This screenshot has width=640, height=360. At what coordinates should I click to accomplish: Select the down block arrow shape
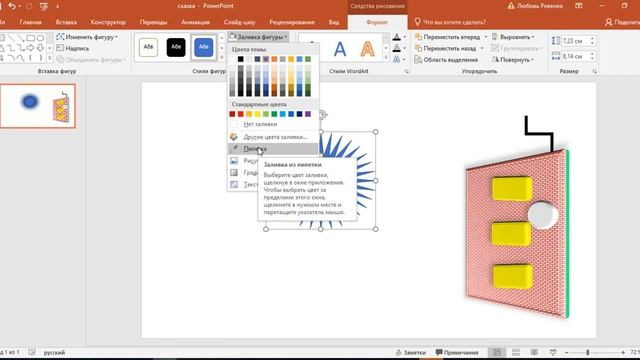pyautogui.click(x=40, y=48)
